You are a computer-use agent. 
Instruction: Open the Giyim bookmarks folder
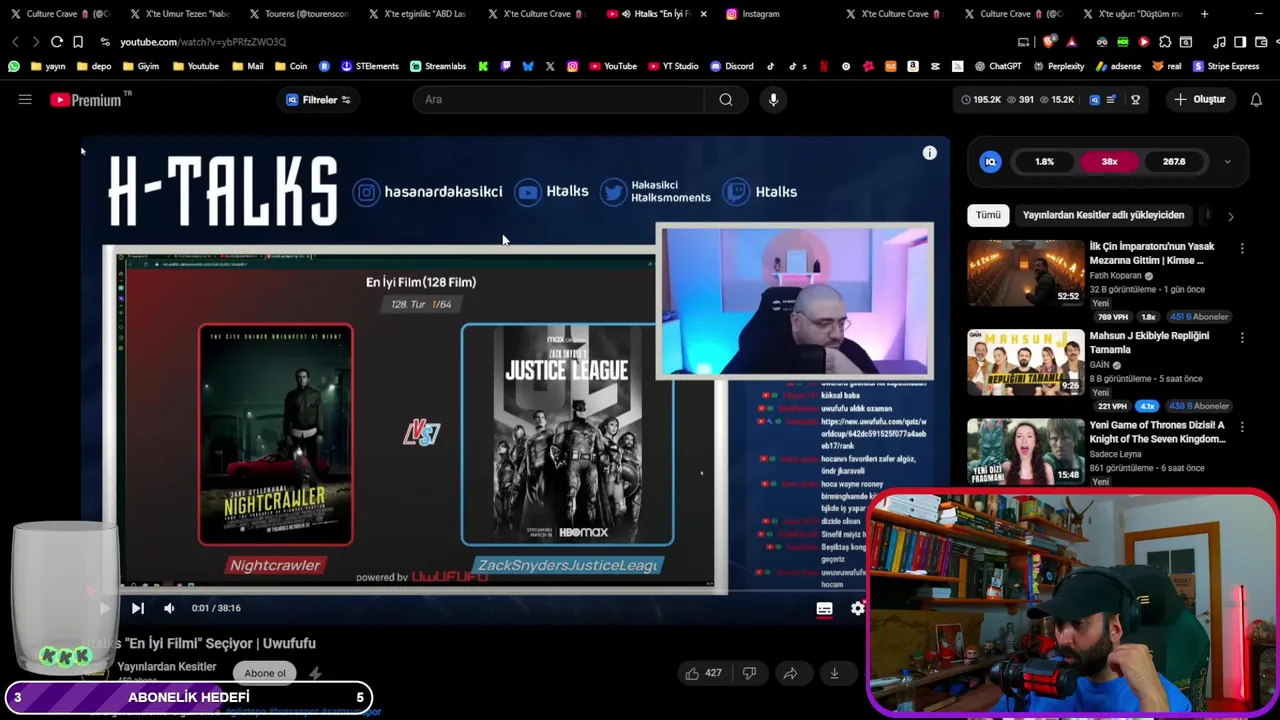[x=141, y=66]
